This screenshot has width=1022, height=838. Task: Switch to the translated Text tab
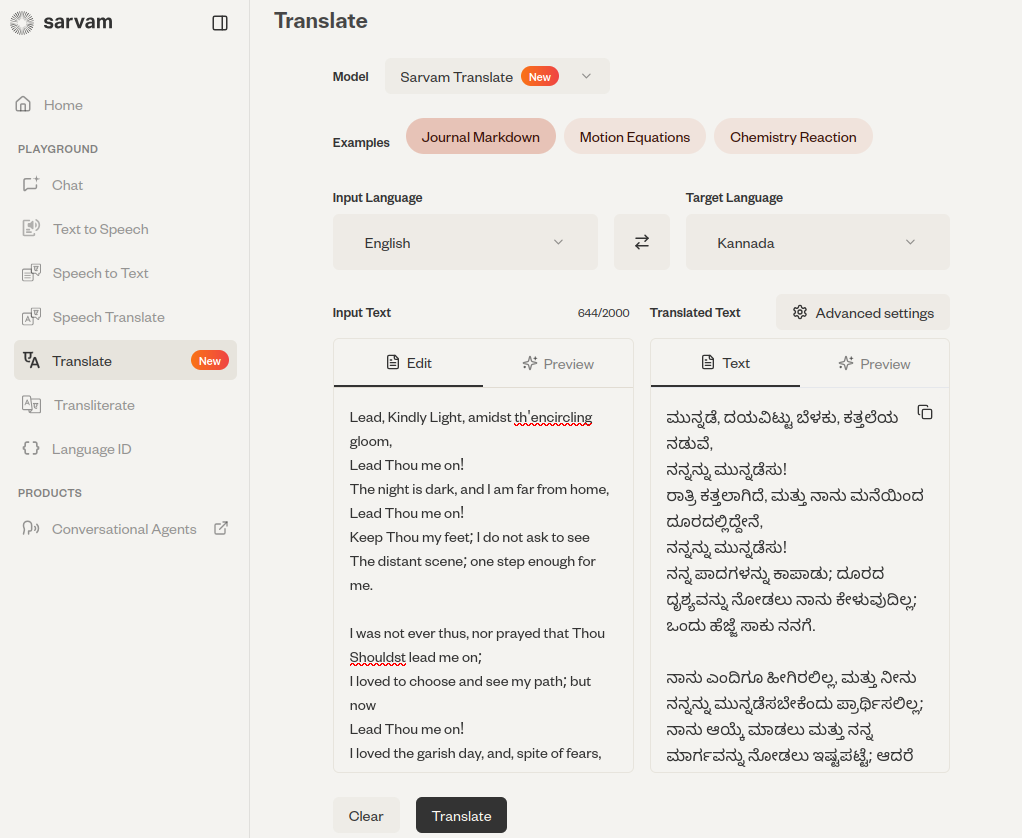click(725, 363)
